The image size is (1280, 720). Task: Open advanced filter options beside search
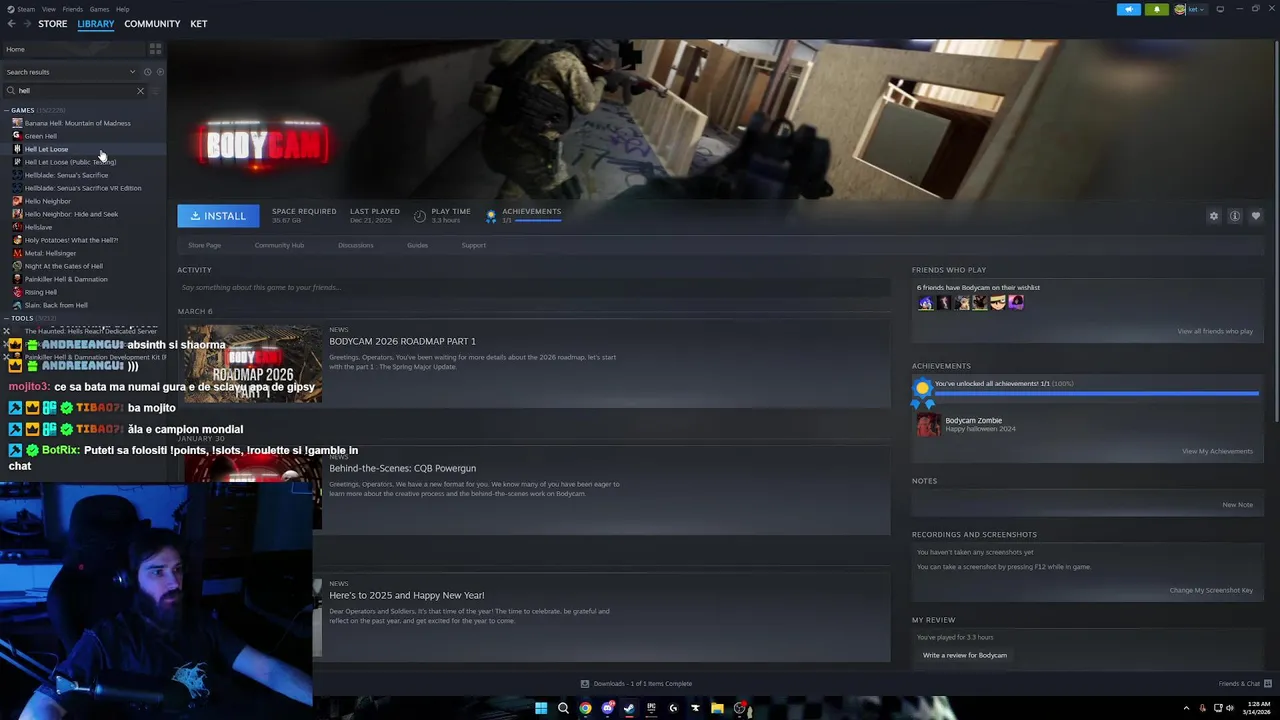155,91
